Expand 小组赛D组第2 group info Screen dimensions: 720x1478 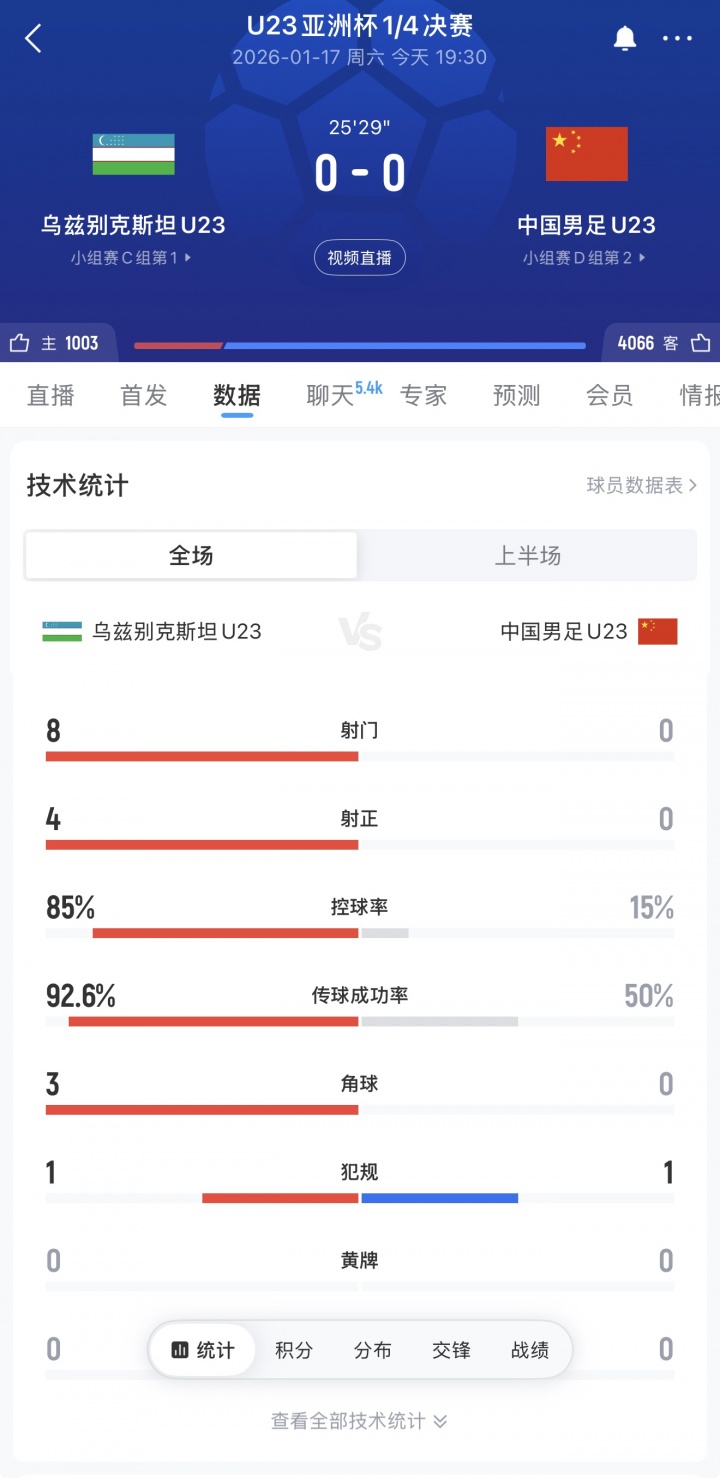click(585, 258)
